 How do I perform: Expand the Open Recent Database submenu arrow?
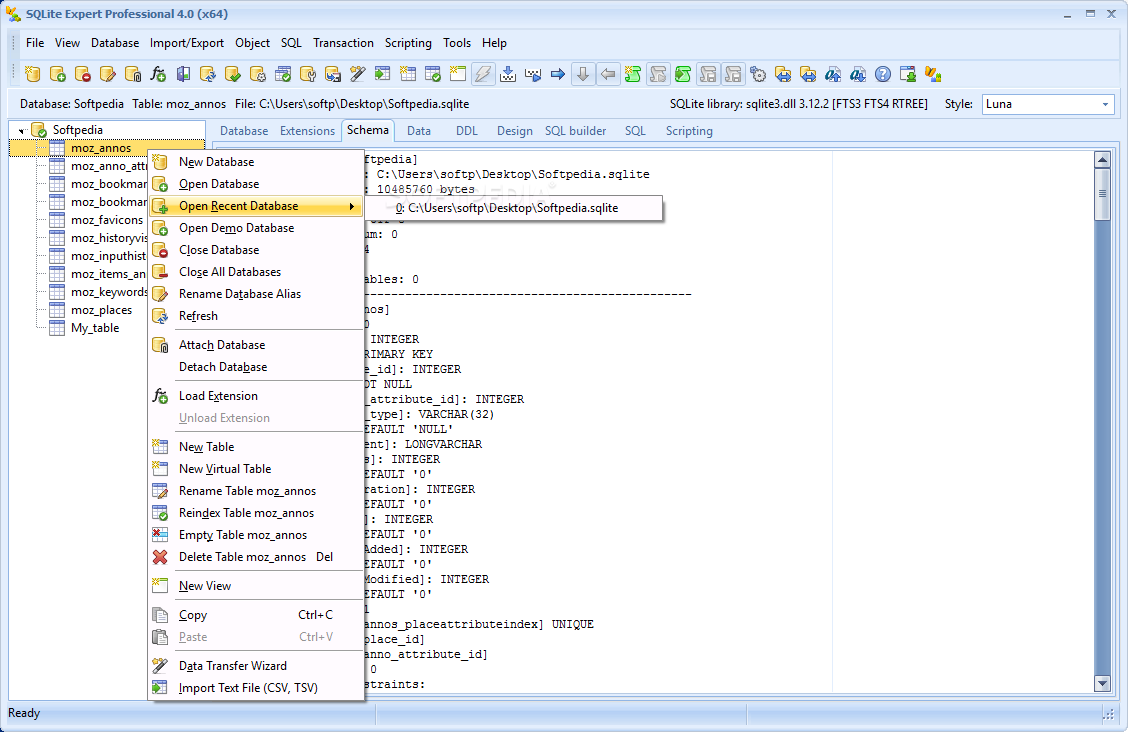click(x=352, y=206)
